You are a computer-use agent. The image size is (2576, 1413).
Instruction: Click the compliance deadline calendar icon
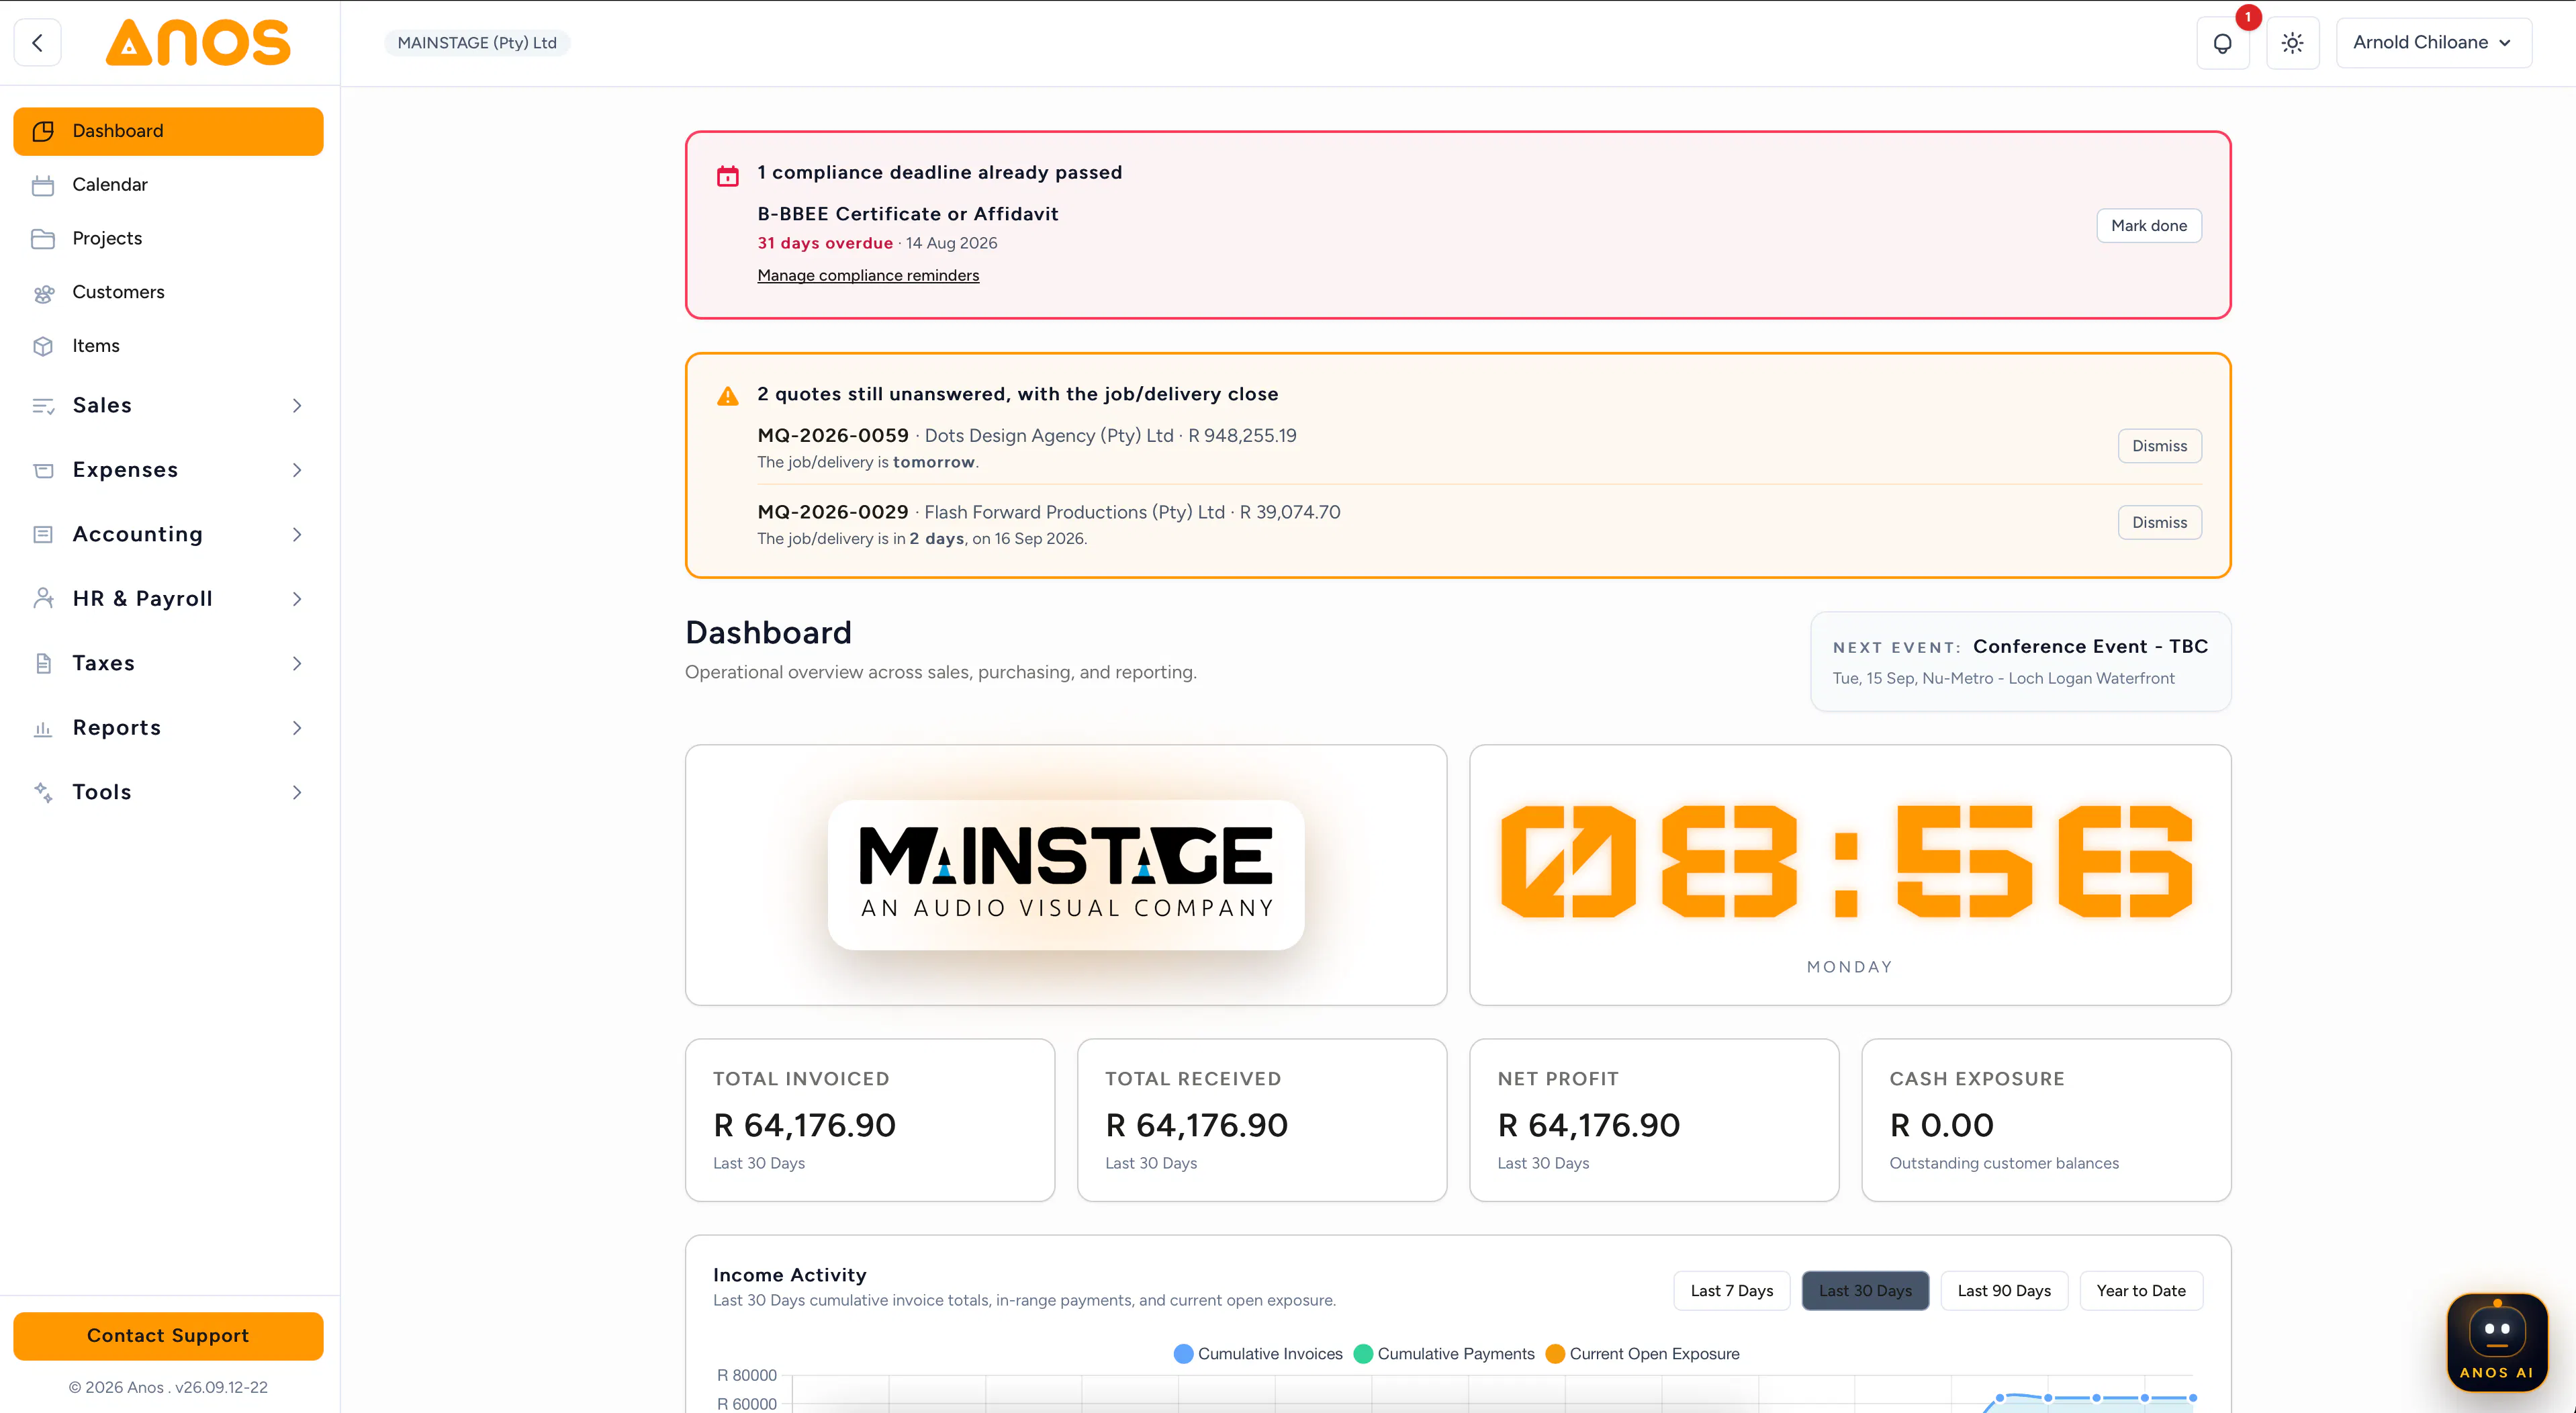click(x=728, y=176)
